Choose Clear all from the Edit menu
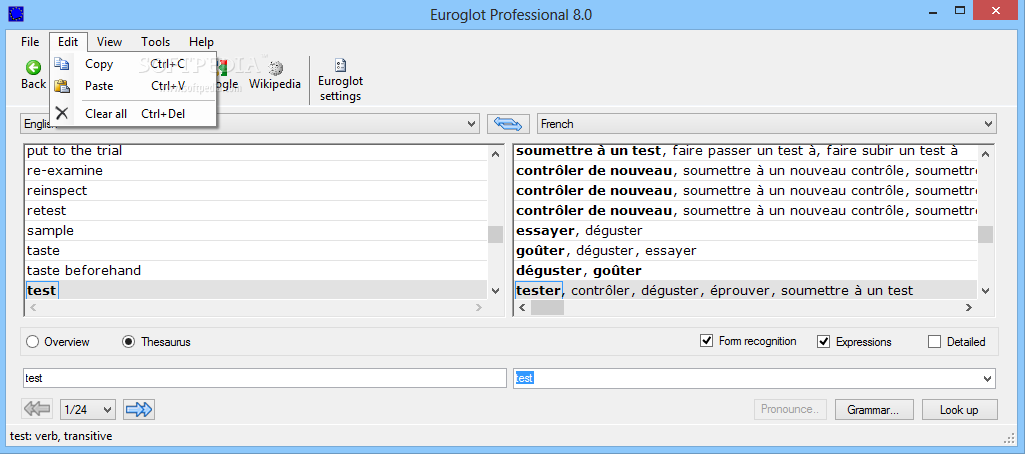 coord(133,114)
